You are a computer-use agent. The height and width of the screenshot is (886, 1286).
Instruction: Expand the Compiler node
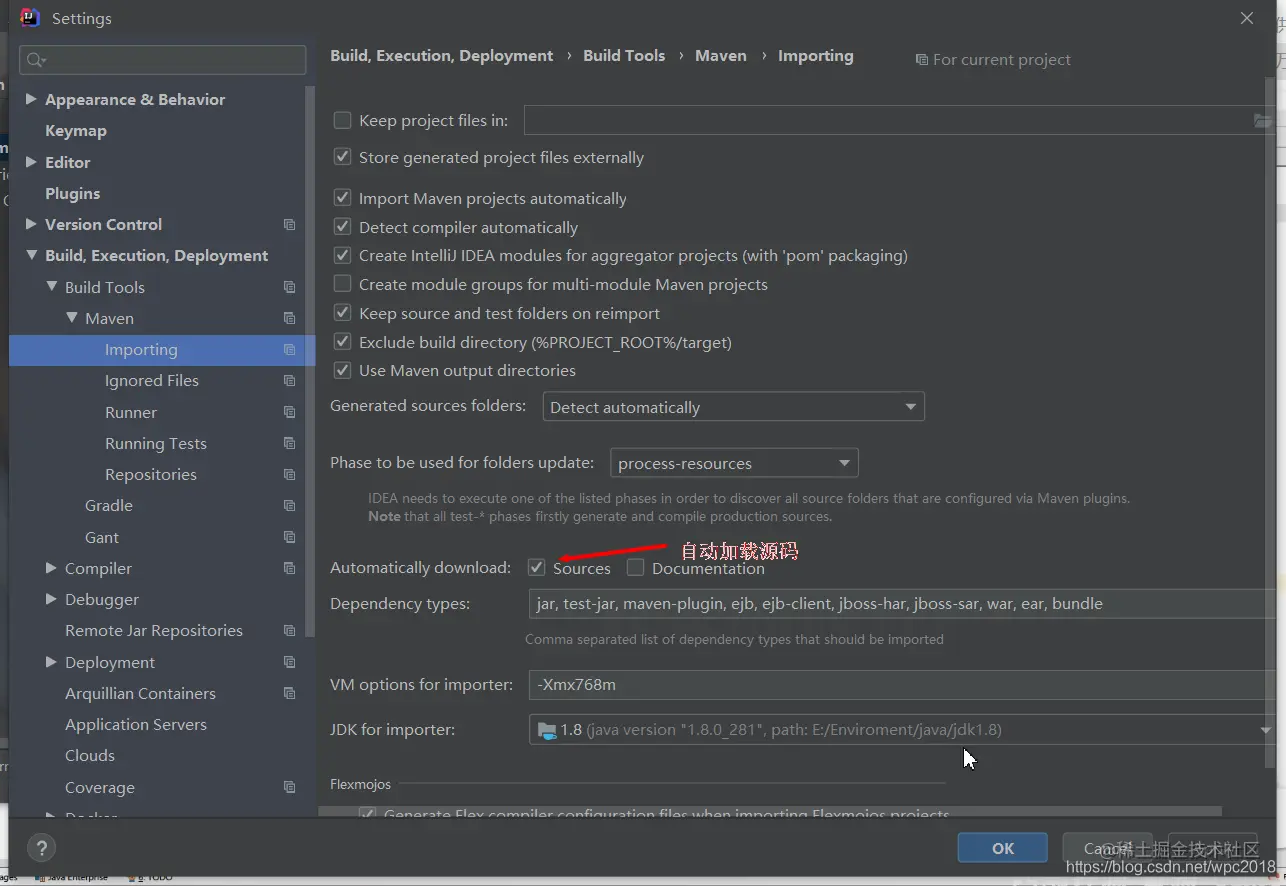[51, 568]
